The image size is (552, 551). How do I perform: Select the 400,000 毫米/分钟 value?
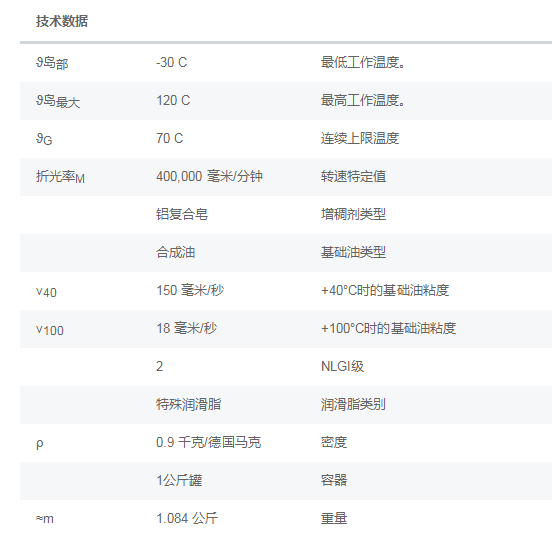209,176
